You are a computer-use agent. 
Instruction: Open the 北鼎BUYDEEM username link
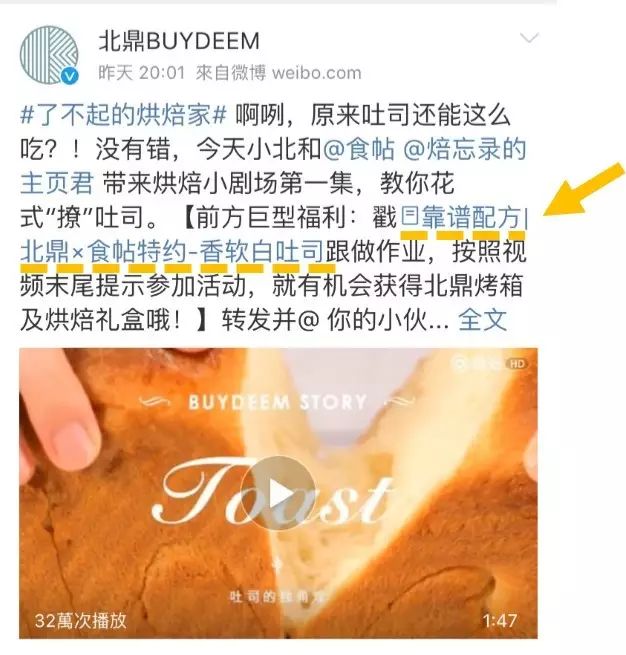pos(179,41)
